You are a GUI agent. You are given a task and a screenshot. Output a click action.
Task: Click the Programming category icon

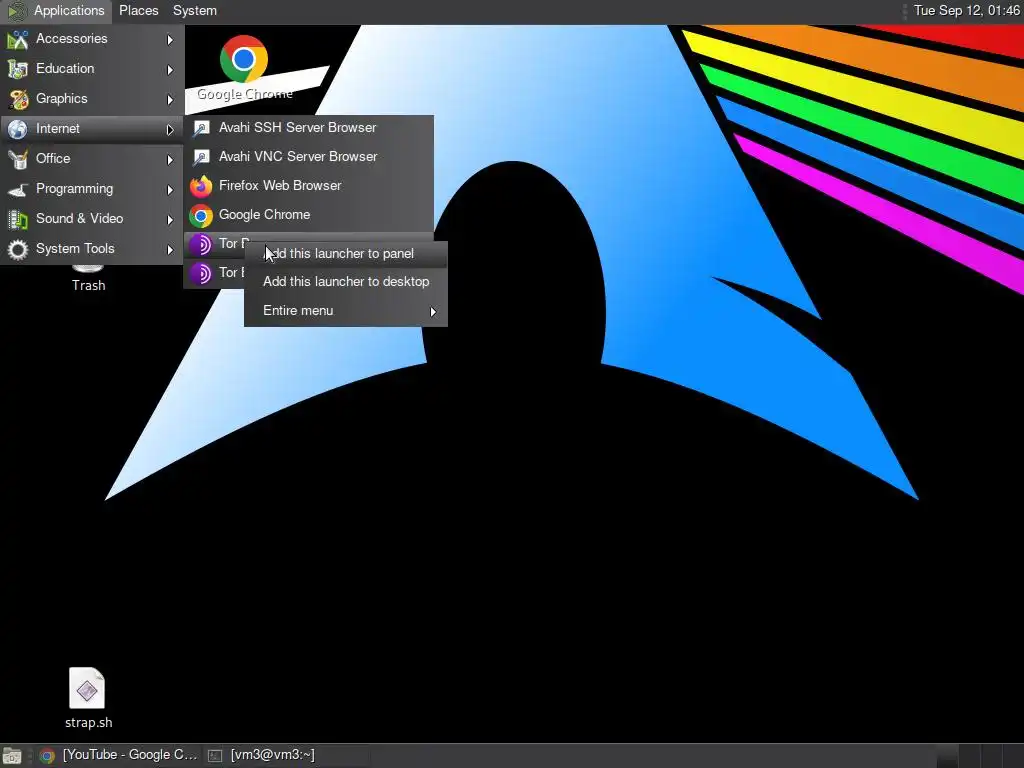tap(18, 189)
